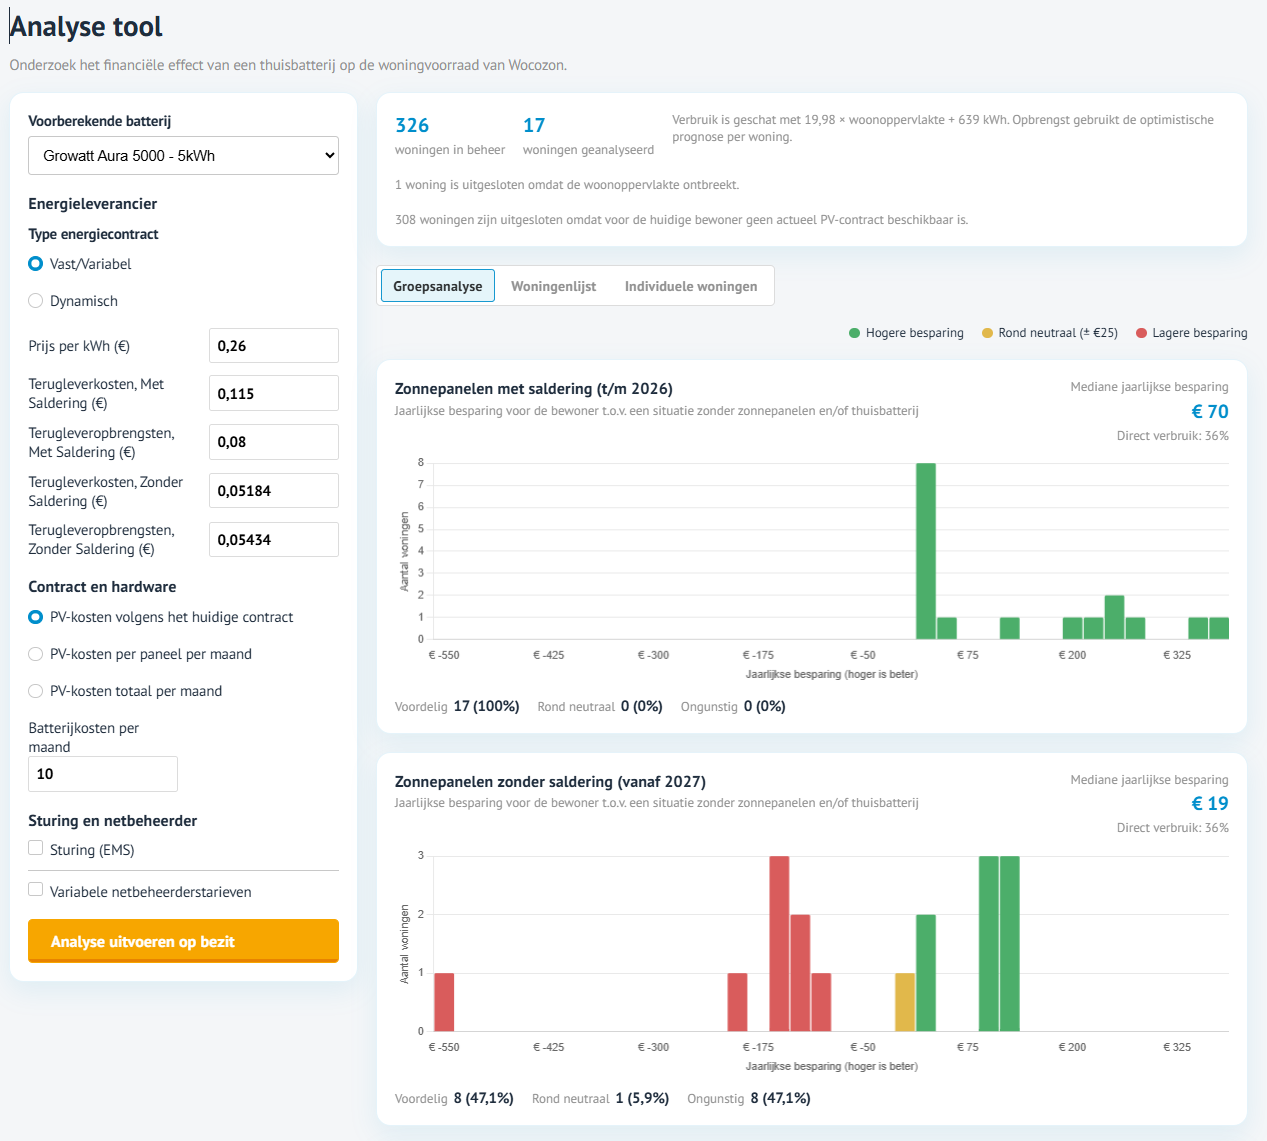Click the yellow Rond neutraal legend dot
Screen dimensions: 1267x1141
(x=987, y=333)
